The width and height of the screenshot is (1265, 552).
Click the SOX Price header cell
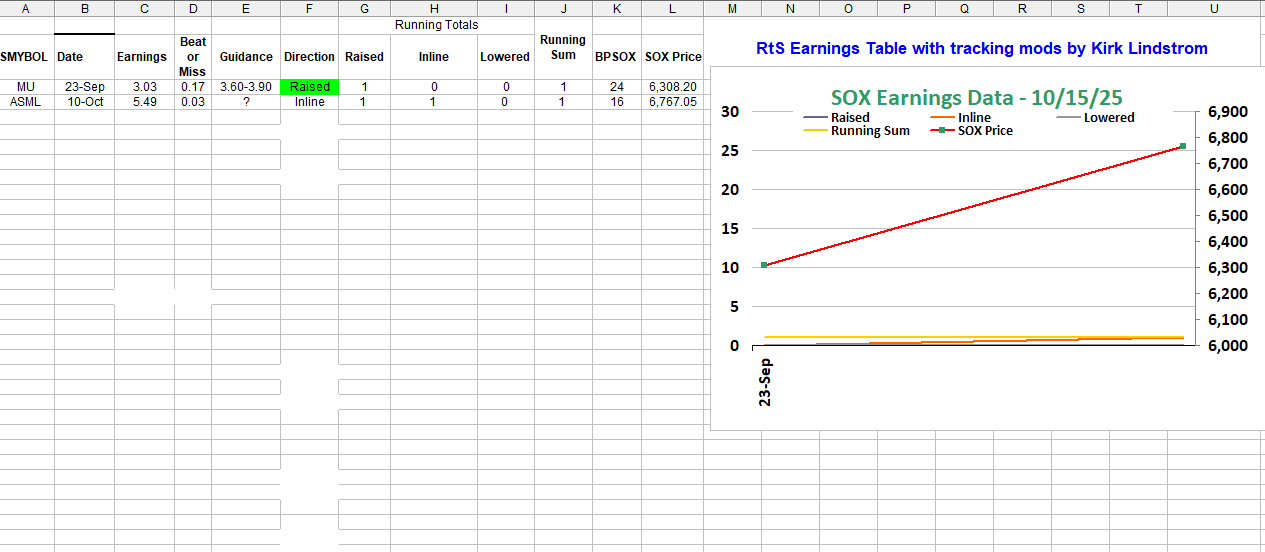(672, 57)
